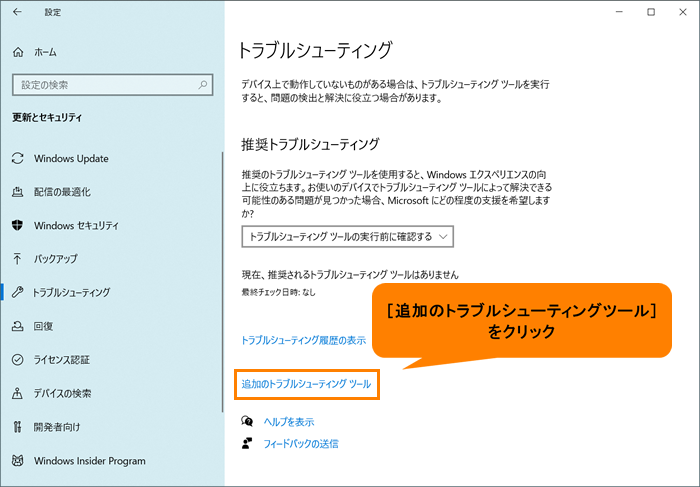Click the 最終チェック日時: なし text
This screenshot has width=700, height=487.
[279, 292]
